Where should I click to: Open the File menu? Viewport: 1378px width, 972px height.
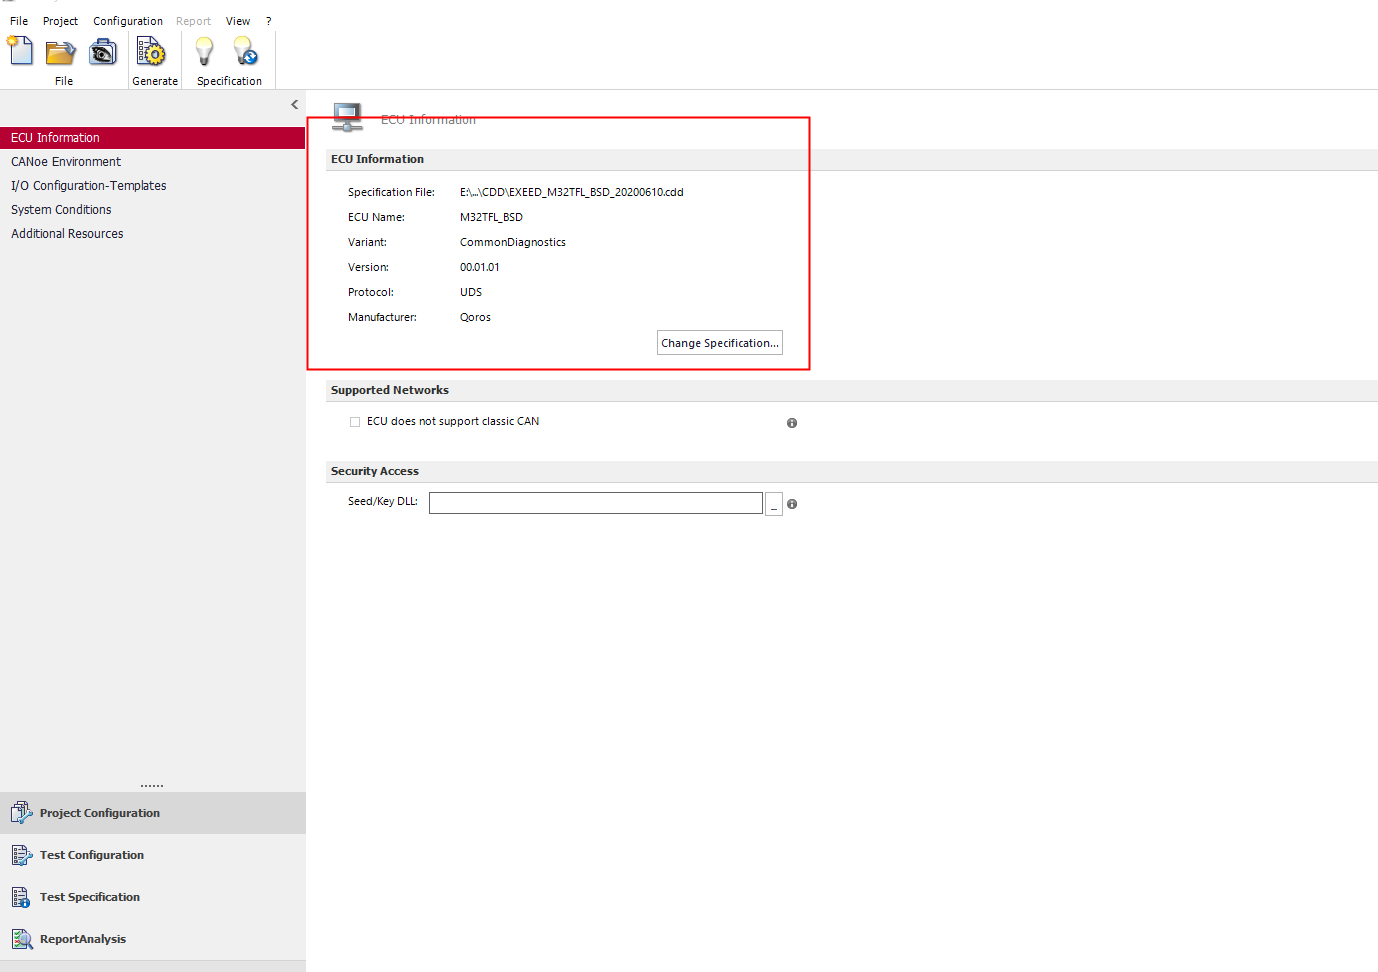tap(19, 21)
